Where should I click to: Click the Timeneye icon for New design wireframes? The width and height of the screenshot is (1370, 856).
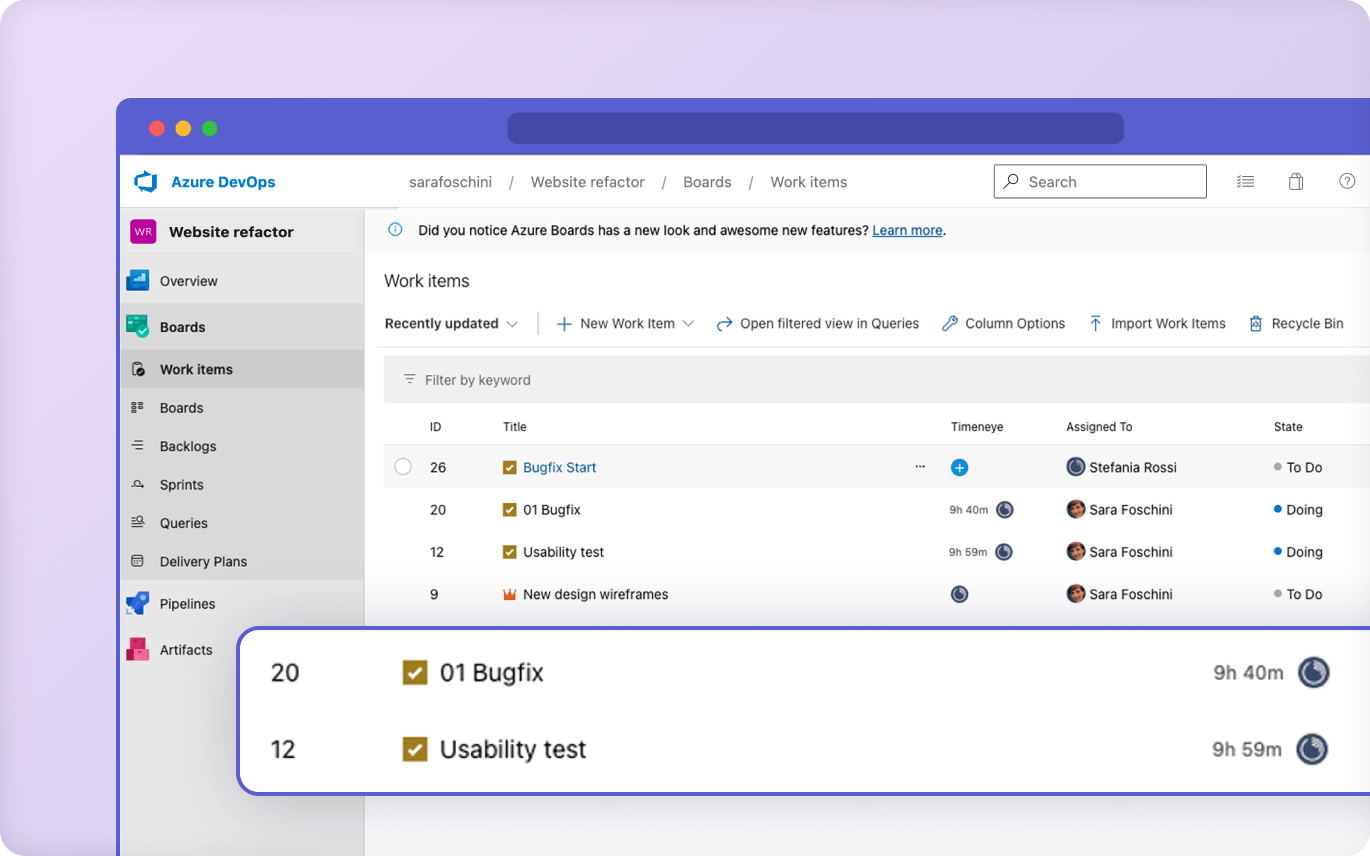(x=959, y=594)
